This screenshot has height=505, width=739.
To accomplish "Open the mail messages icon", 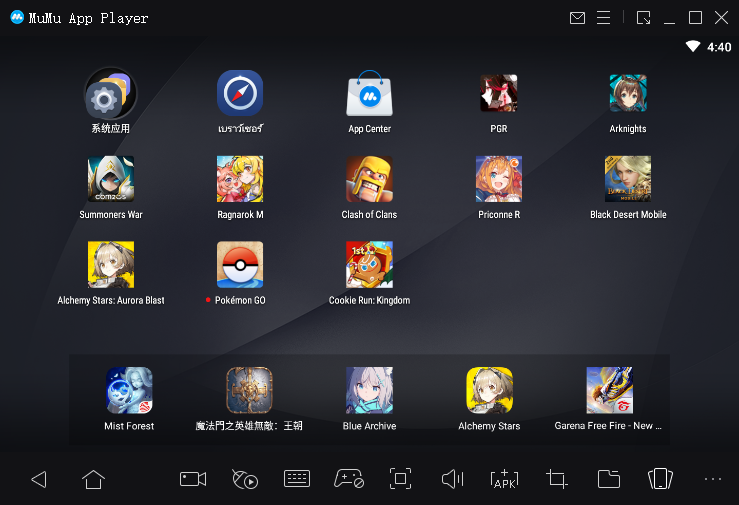I will point(577,18).
